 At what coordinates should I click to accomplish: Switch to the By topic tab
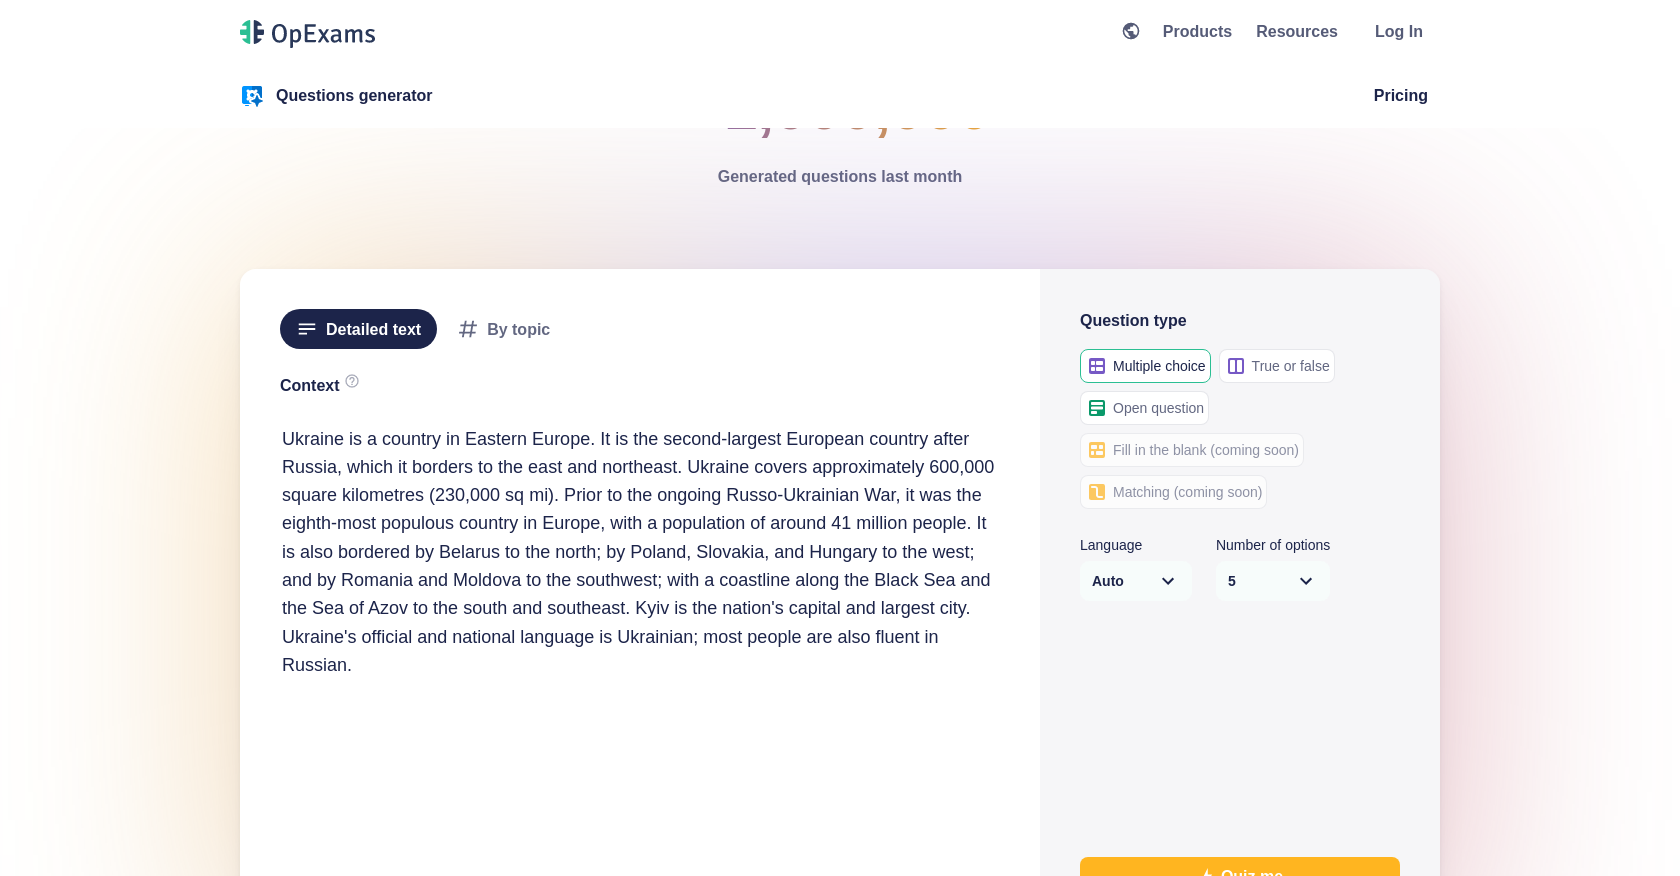tap(504, 329)
